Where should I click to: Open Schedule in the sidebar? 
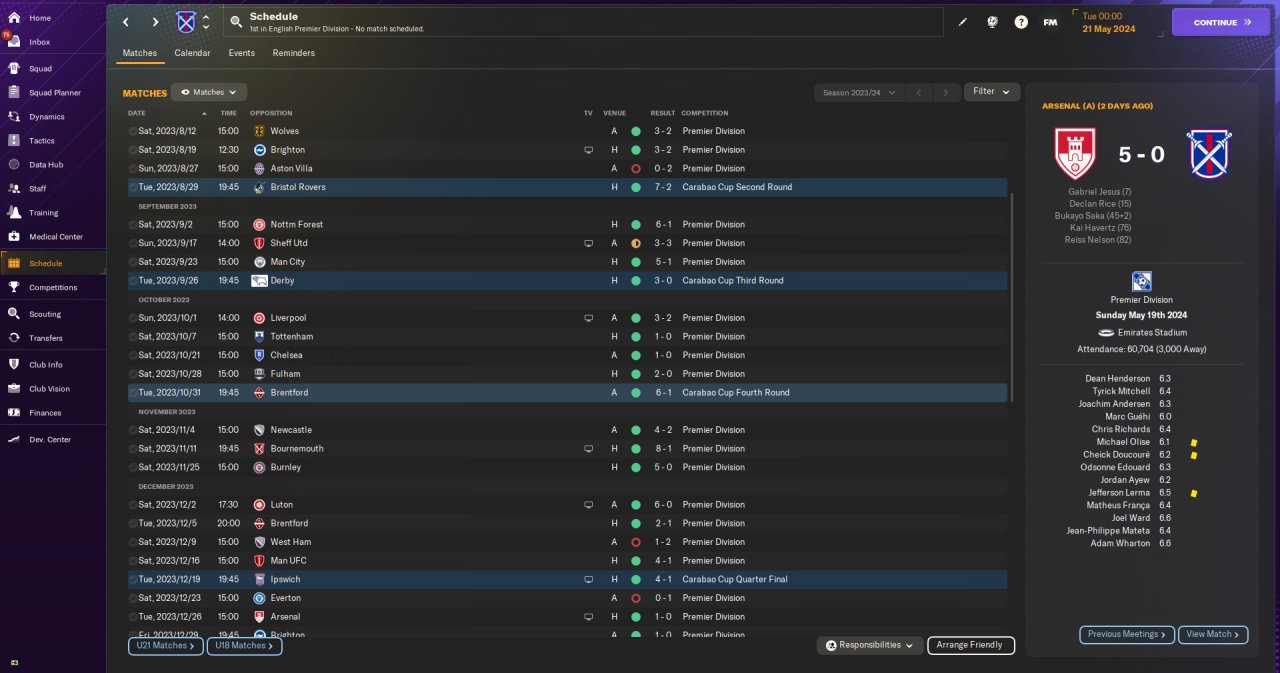click(52, 263)
